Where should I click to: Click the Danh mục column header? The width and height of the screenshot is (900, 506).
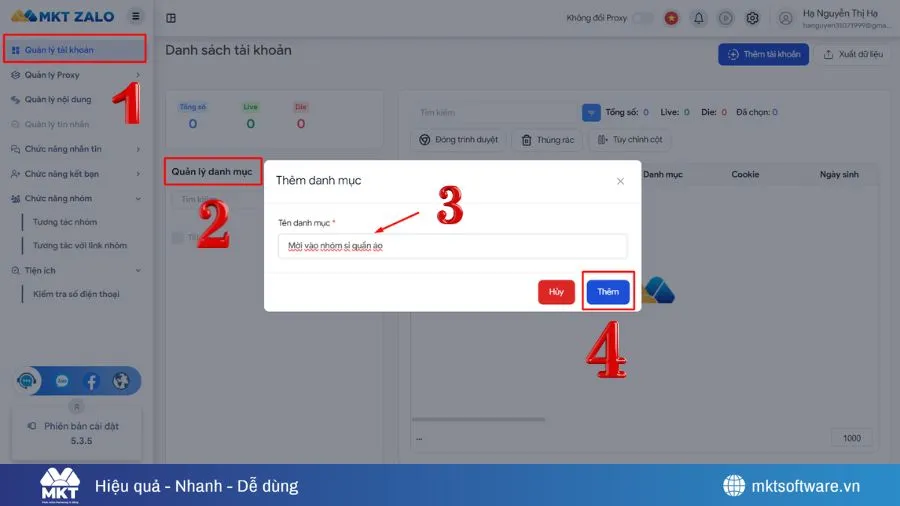click(x=662, y=174)
